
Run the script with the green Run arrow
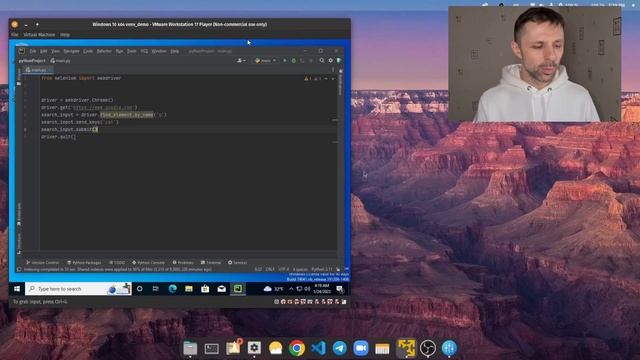pos(285,60)
